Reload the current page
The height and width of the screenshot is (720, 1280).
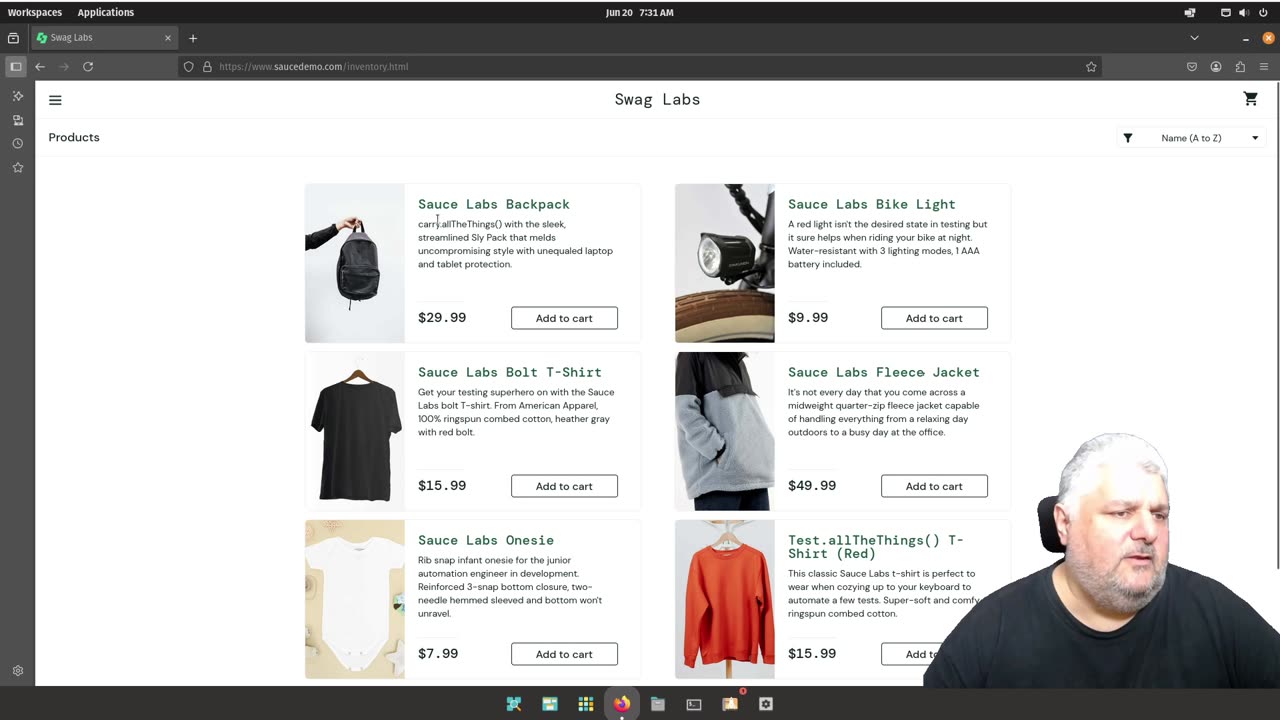[x=88, y=67]
